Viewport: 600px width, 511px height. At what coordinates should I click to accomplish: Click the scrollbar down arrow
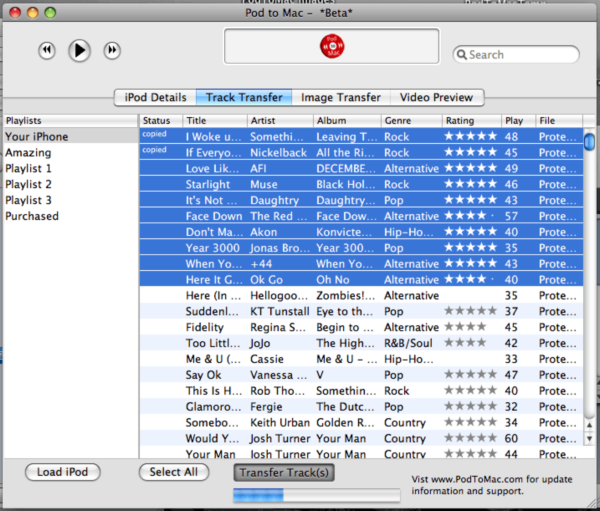pyautogui.click(x=589, y=438)
